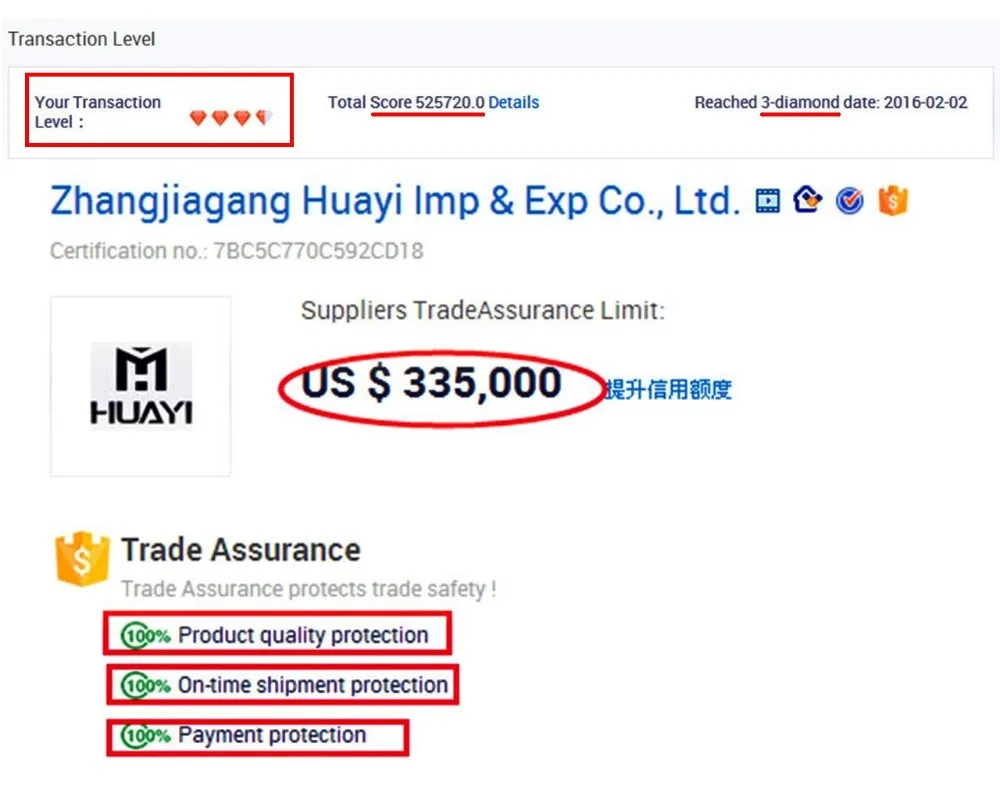Click the Chinese link to raise credit limit
This screenshot has height=800, width=1000.
(x=668, y=389)
